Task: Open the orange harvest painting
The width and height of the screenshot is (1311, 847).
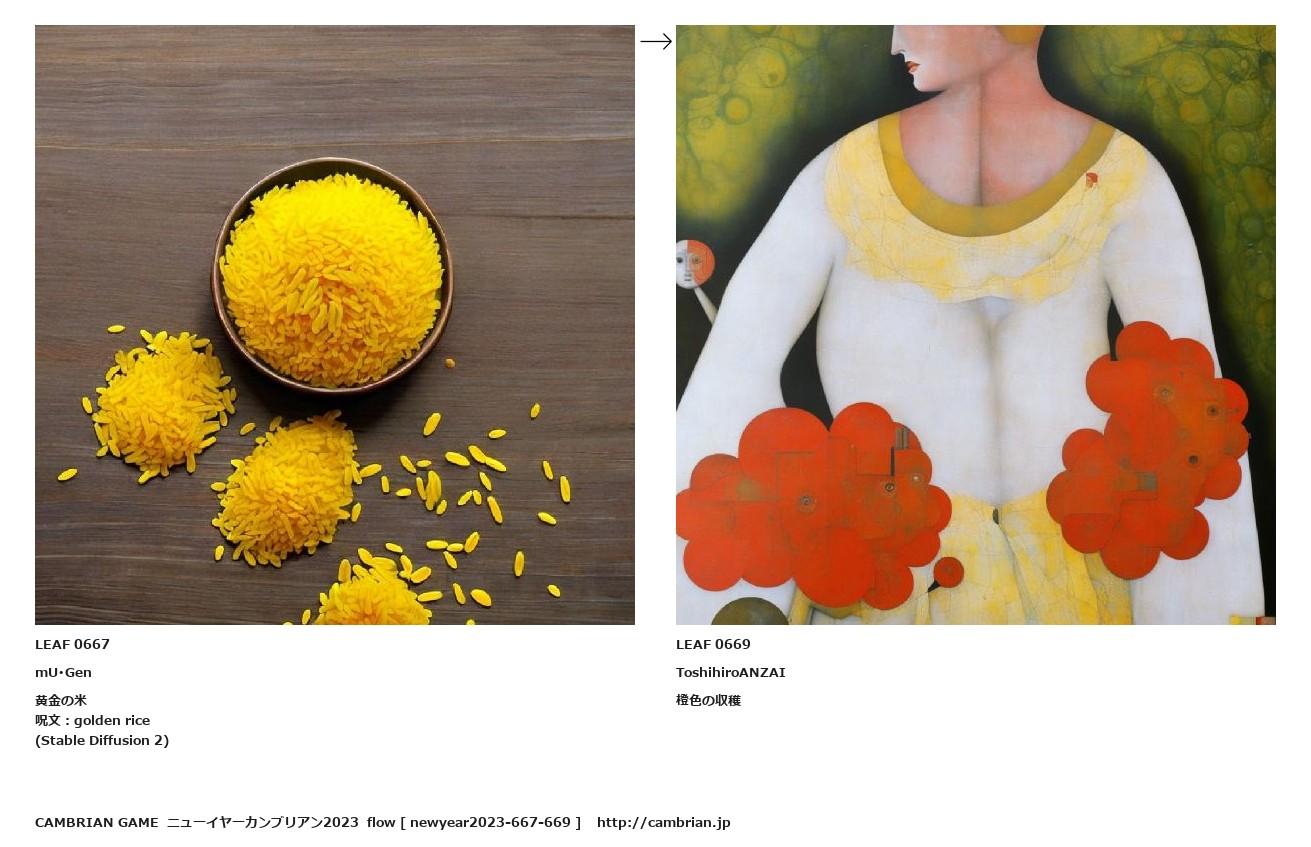Action: (976, 325)
